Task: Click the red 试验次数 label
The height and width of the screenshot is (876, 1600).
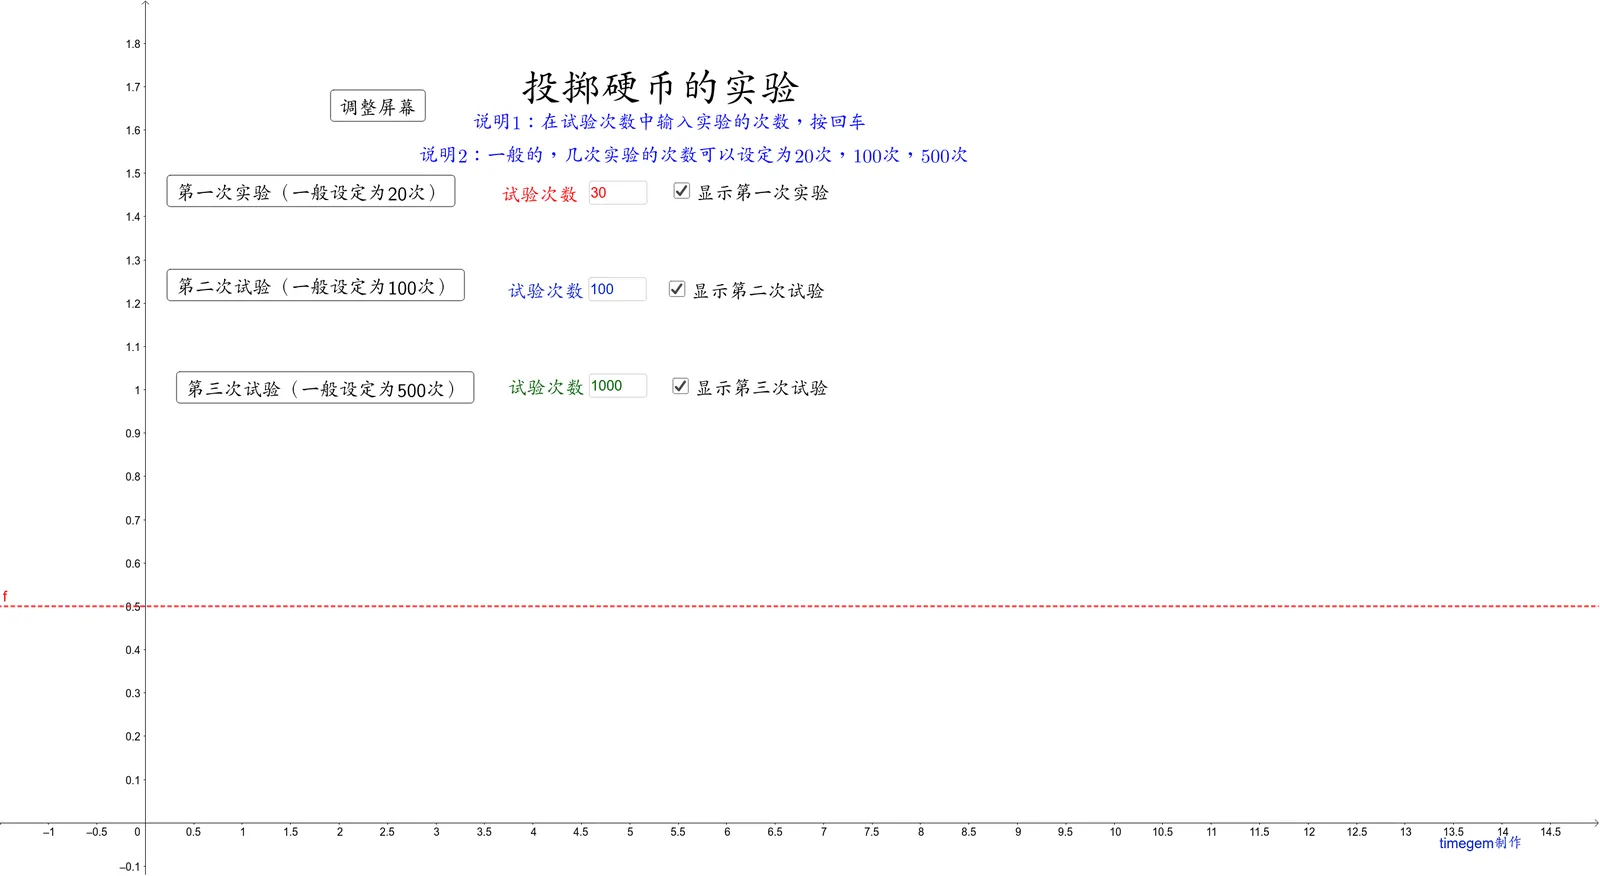Action: (540, 194)
